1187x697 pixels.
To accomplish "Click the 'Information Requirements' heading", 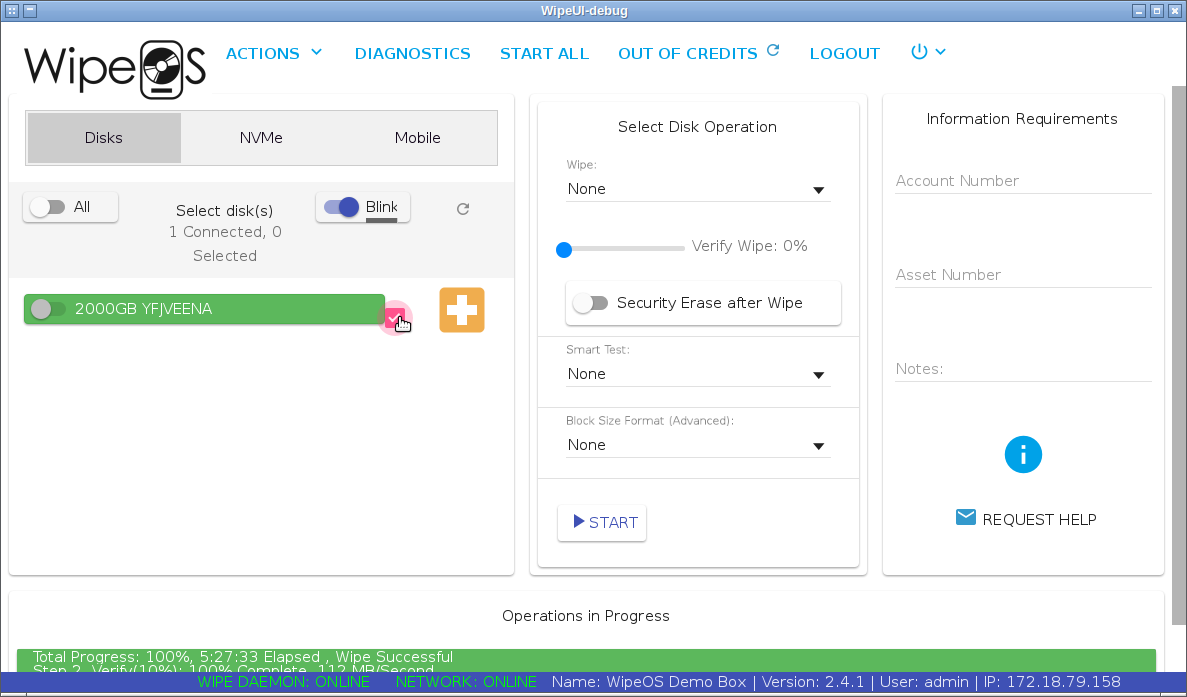I will tap(1022, 119).
